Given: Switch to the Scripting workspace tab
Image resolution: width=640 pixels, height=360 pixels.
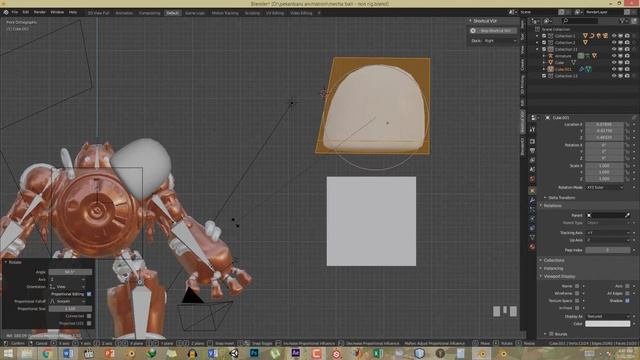Looking at the screenshot, I should (252, 13).
